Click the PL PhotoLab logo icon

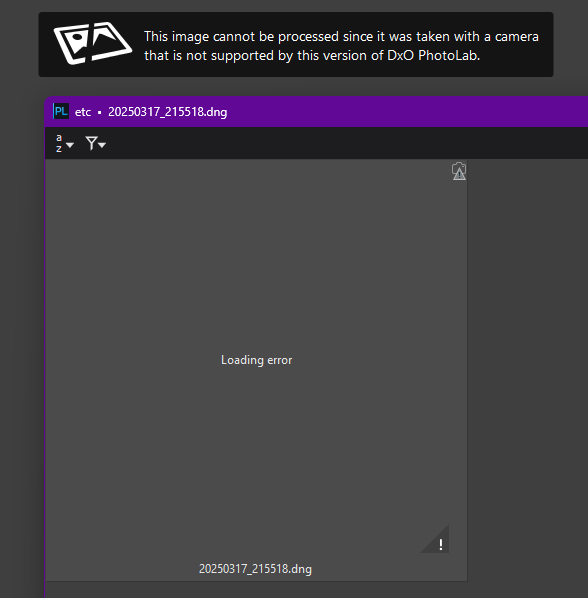(x=61, y=111)
